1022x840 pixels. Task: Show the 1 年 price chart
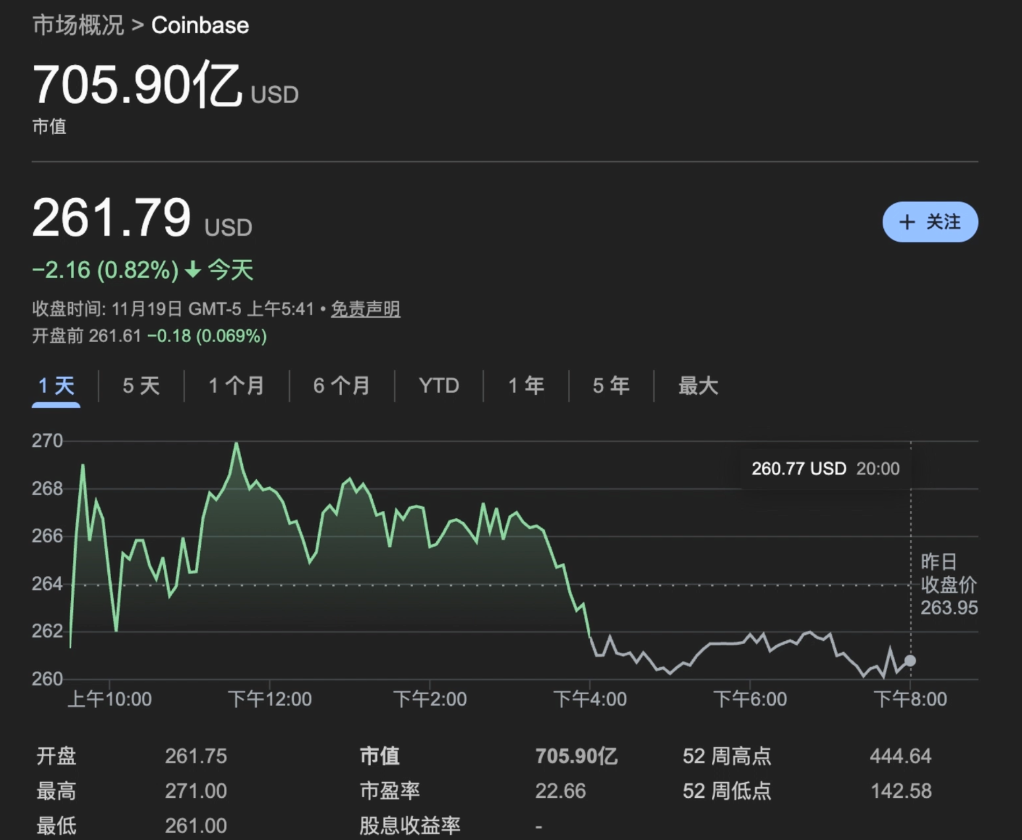[526, 386]
